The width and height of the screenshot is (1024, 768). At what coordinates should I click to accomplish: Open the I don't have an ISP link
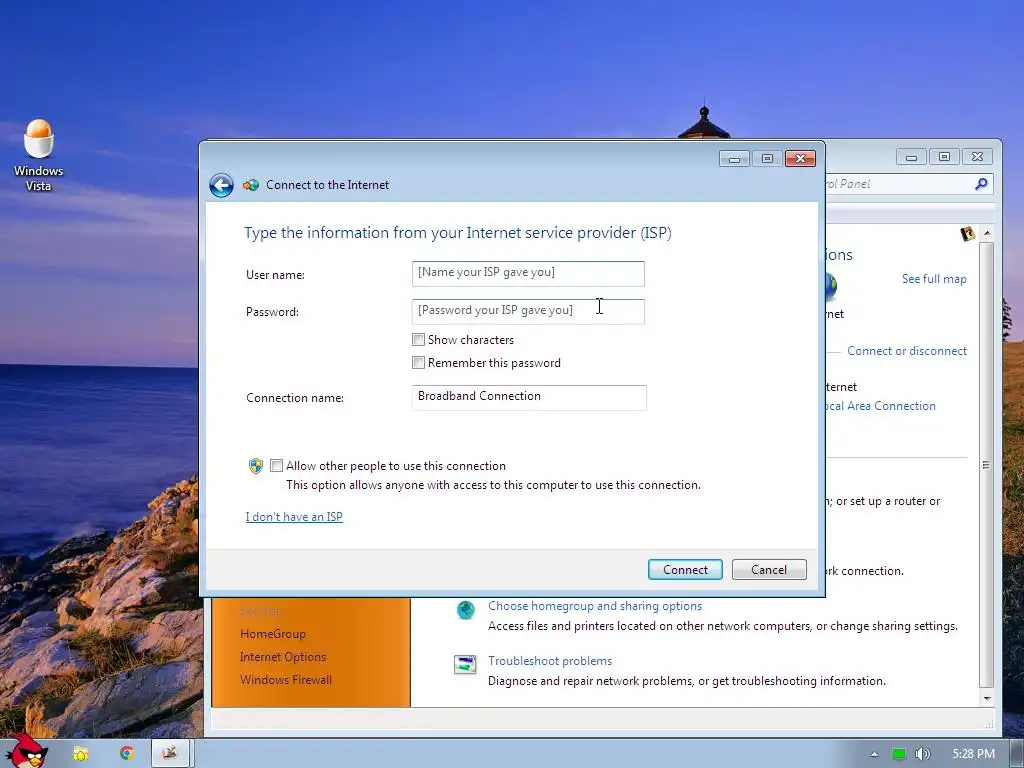(x=294, y=517)
